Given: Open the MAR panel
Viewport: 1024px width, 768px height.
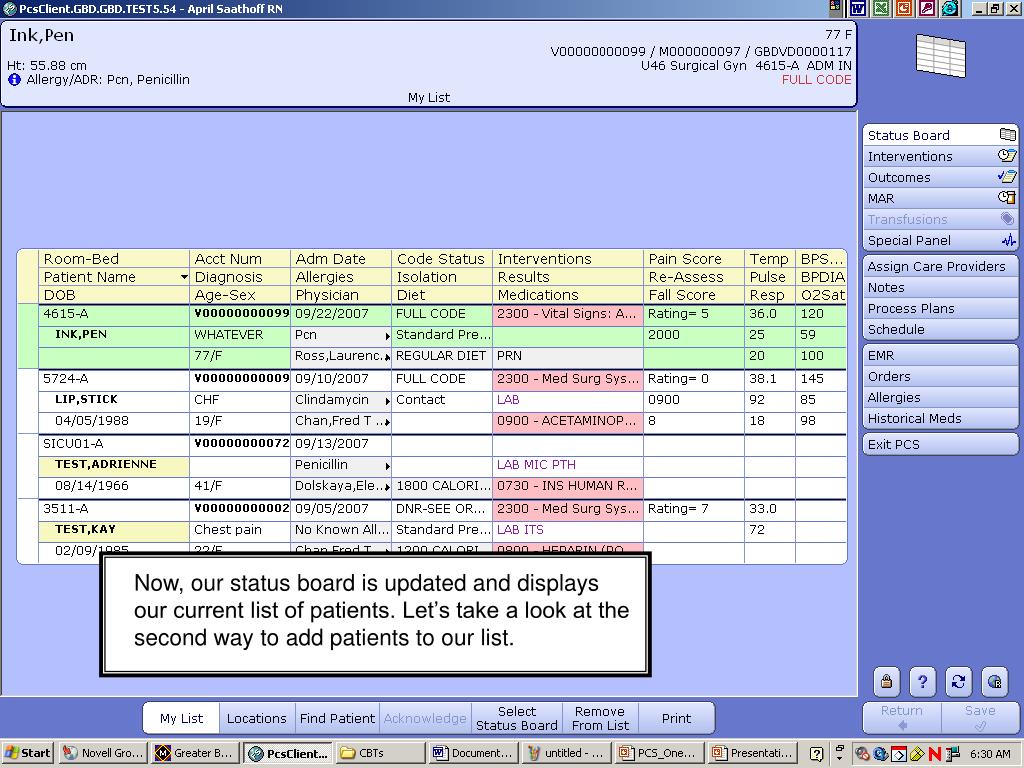Looking at the screenshot, I should pyautogui.click(x=940, y=198).
